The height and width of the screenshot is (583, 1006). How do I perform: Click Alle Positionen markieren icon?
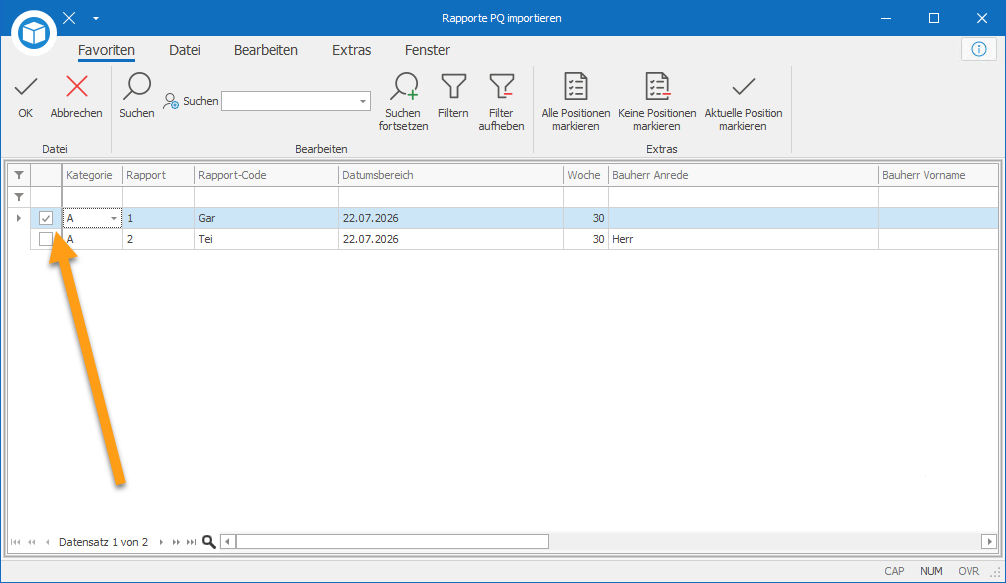coord(575,87)
